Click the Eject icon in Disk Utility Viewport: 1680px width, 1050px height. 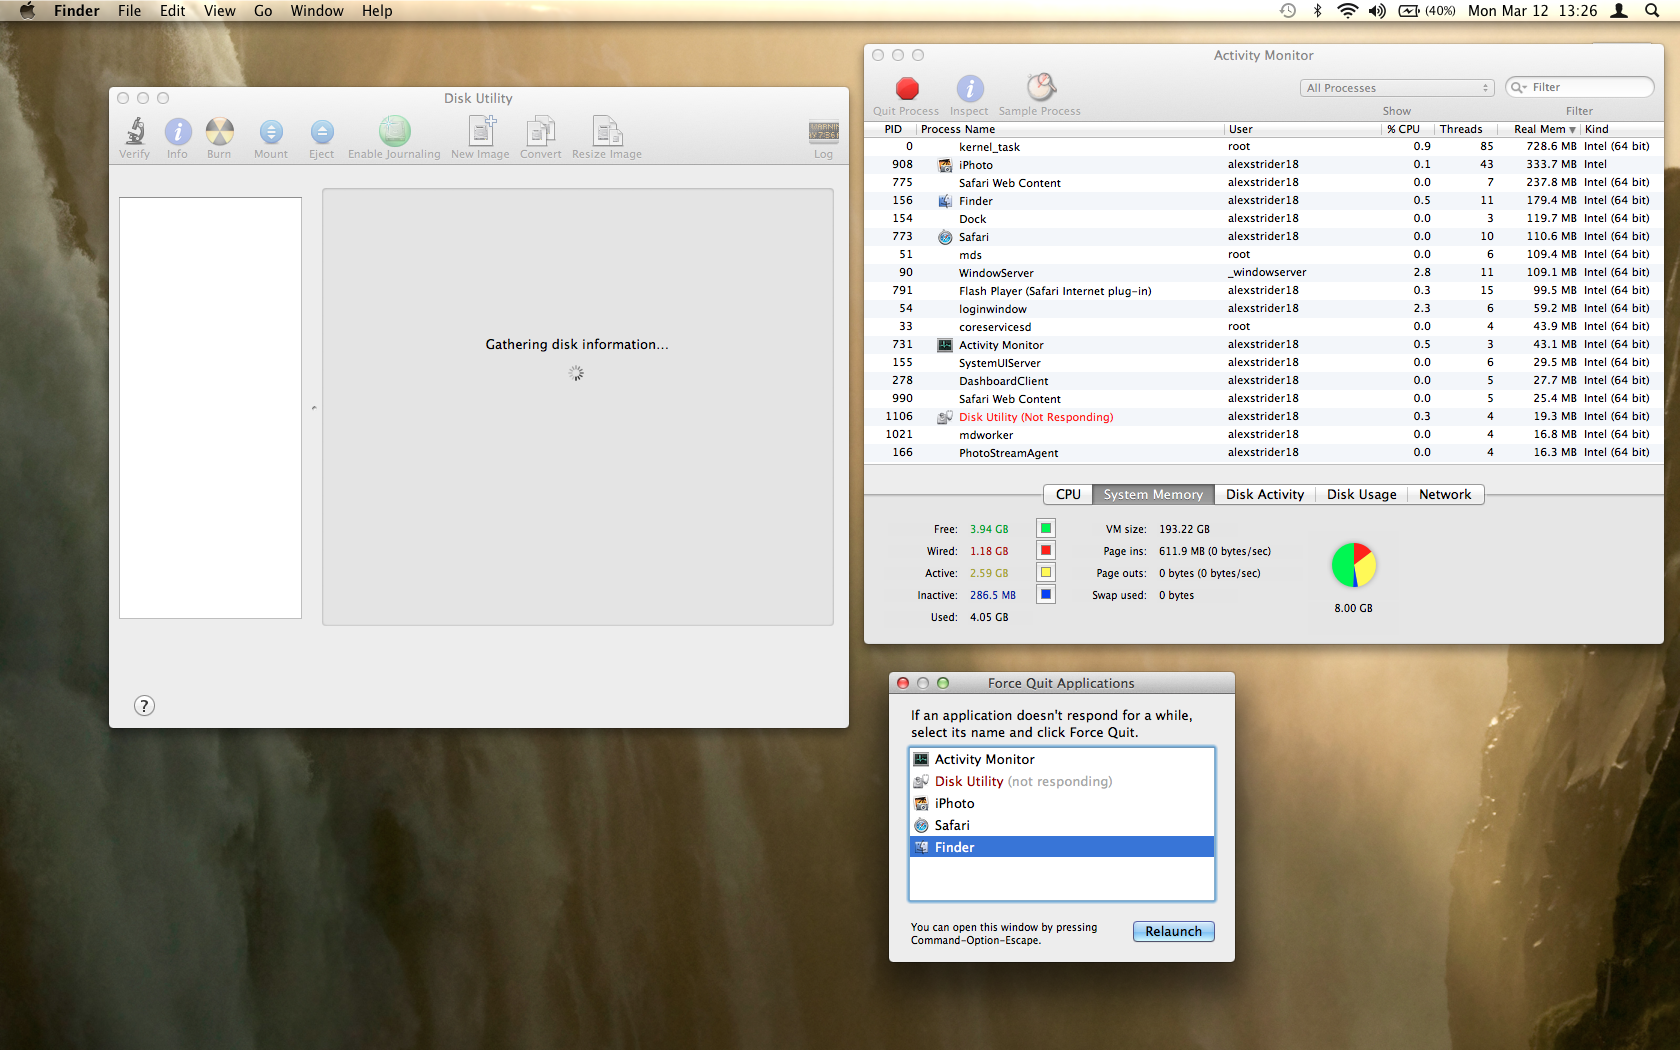(321, 131)
